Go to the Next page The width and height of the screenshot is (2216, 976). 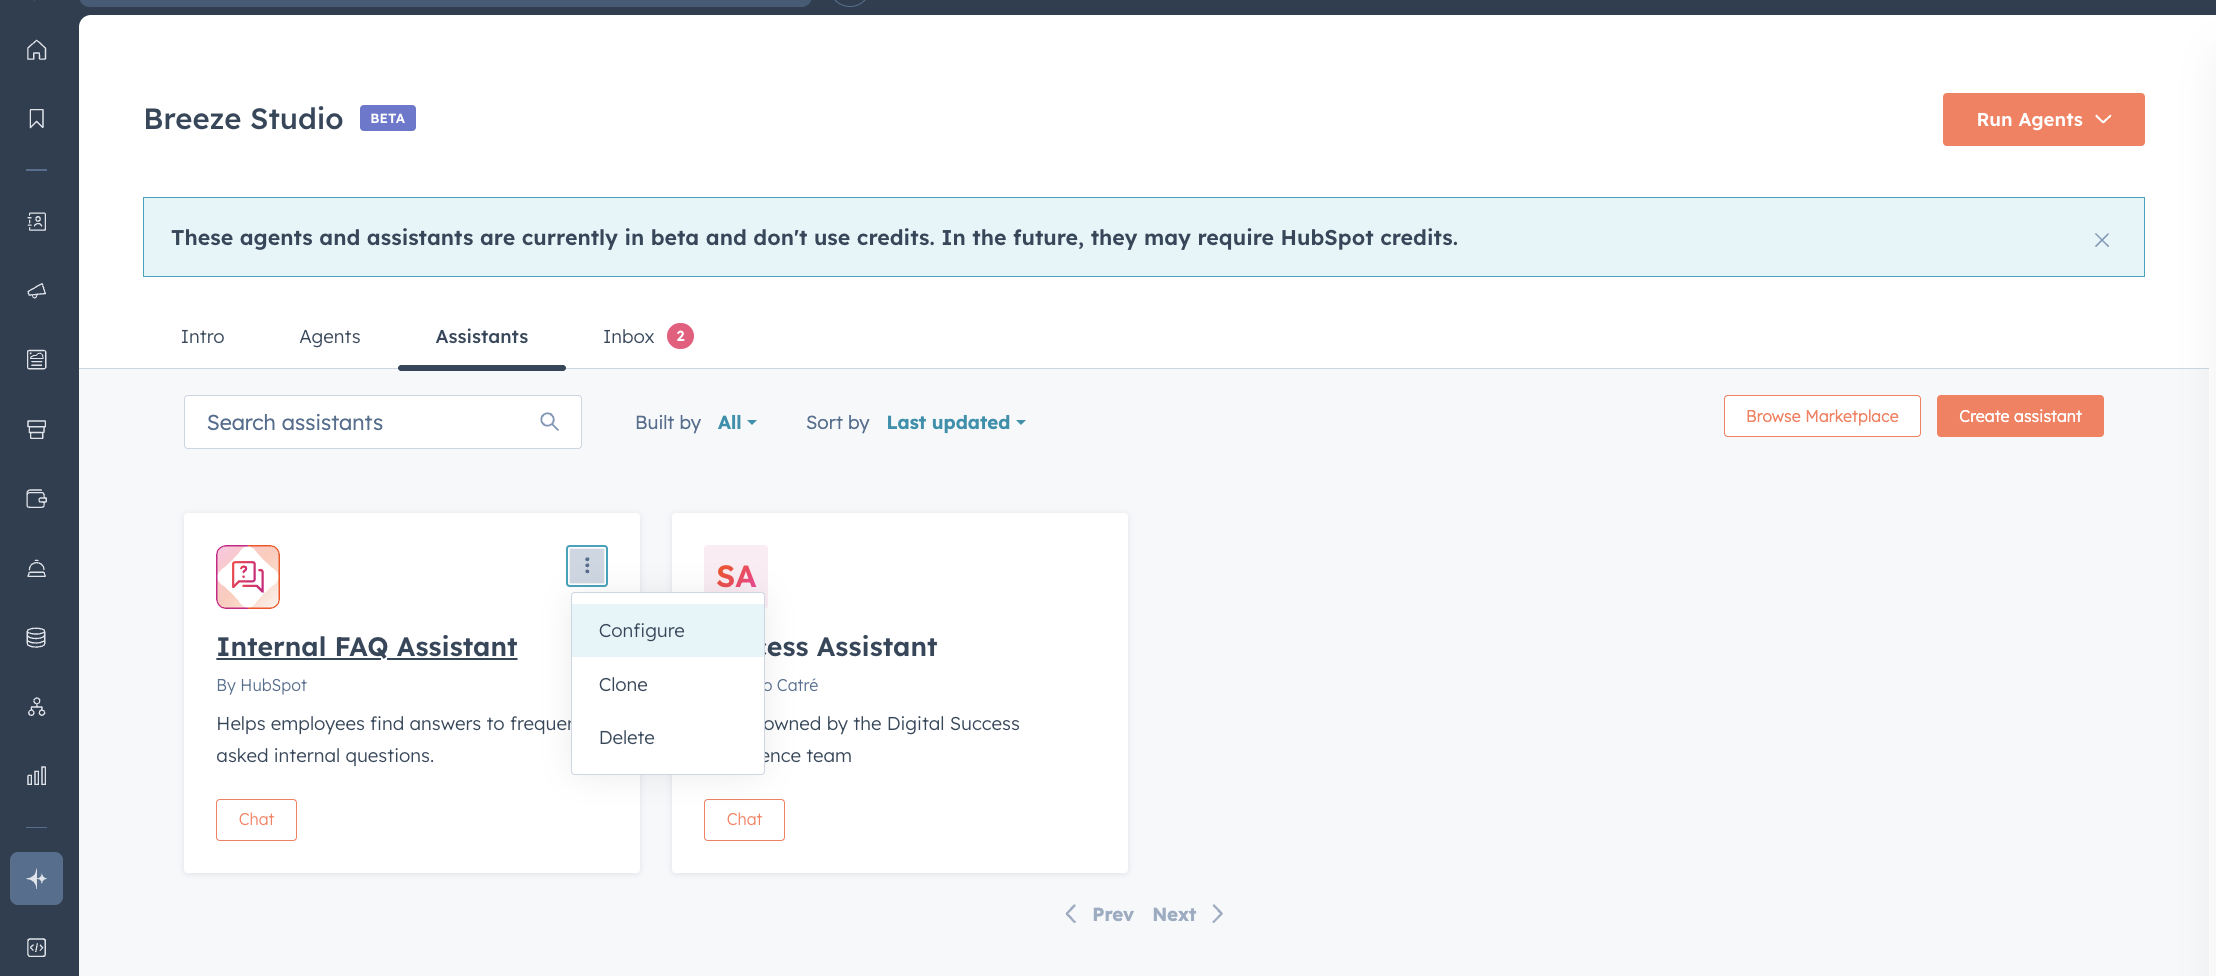1188,914
